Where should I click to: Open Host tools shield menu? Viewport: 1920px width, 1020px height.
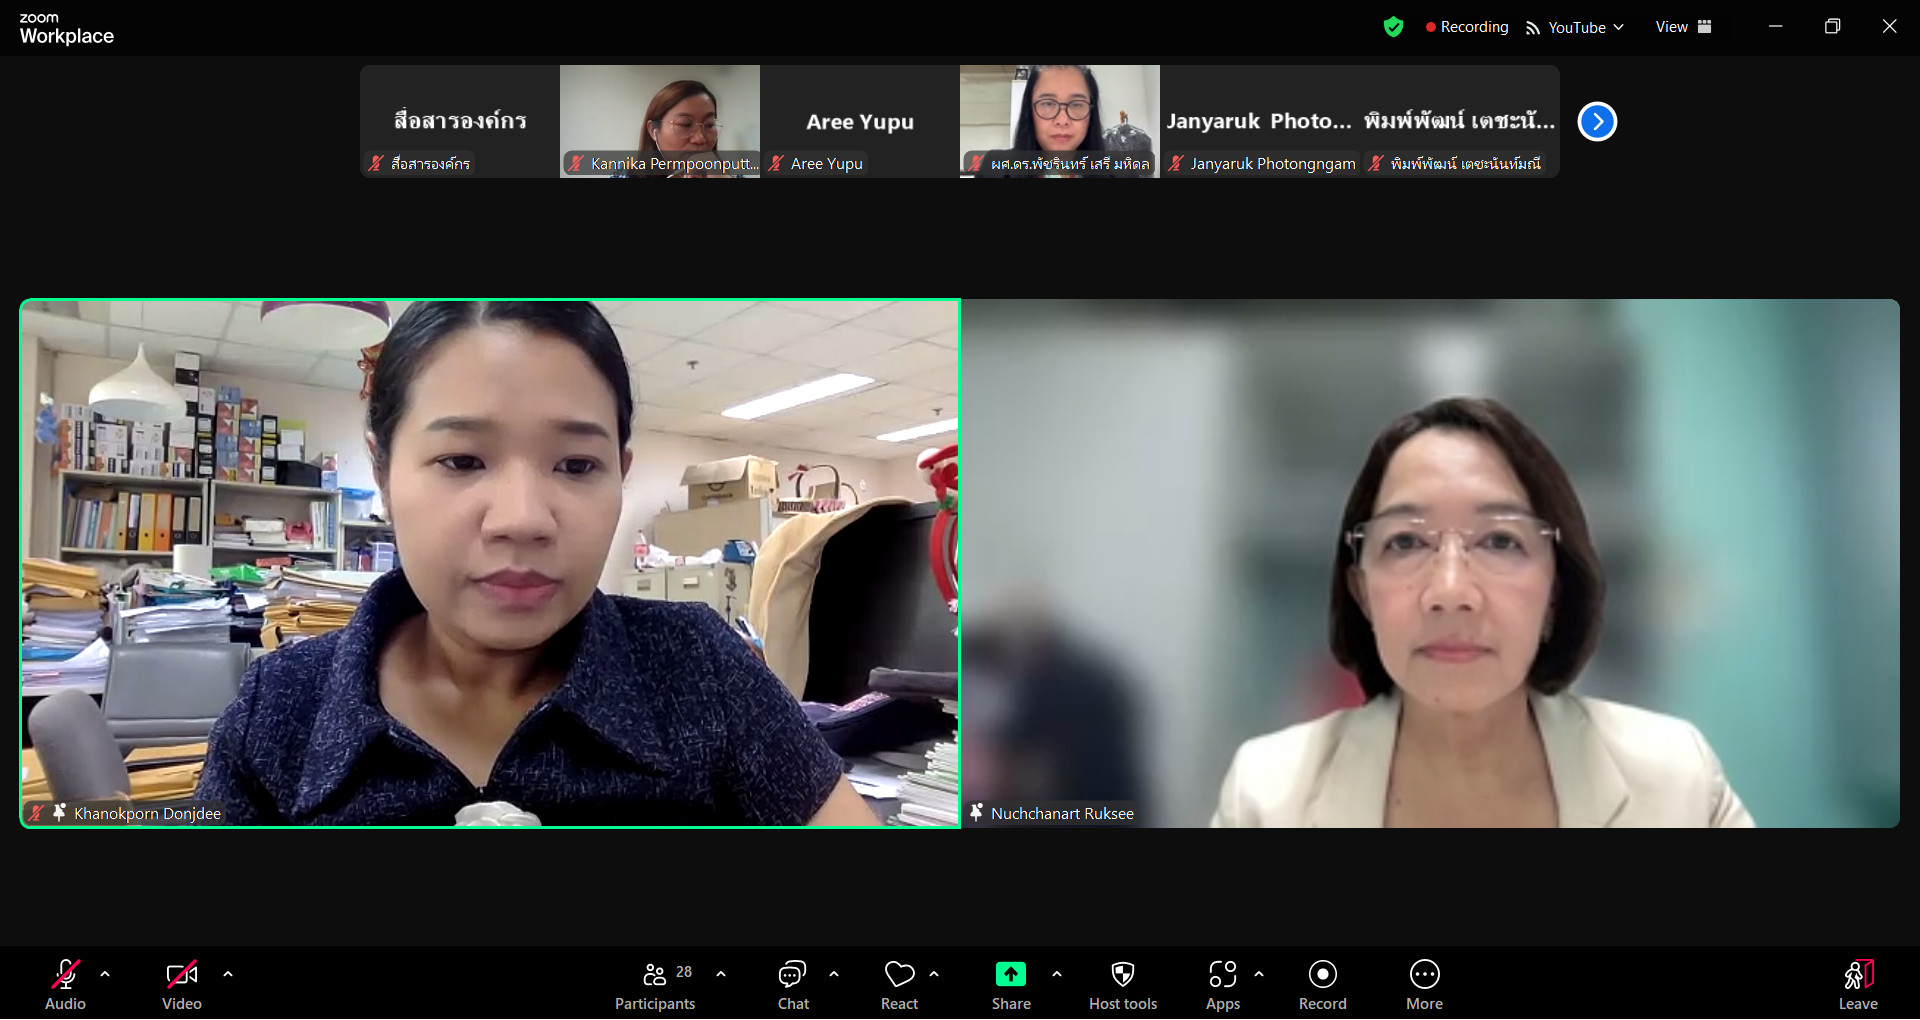(1123, 985)
